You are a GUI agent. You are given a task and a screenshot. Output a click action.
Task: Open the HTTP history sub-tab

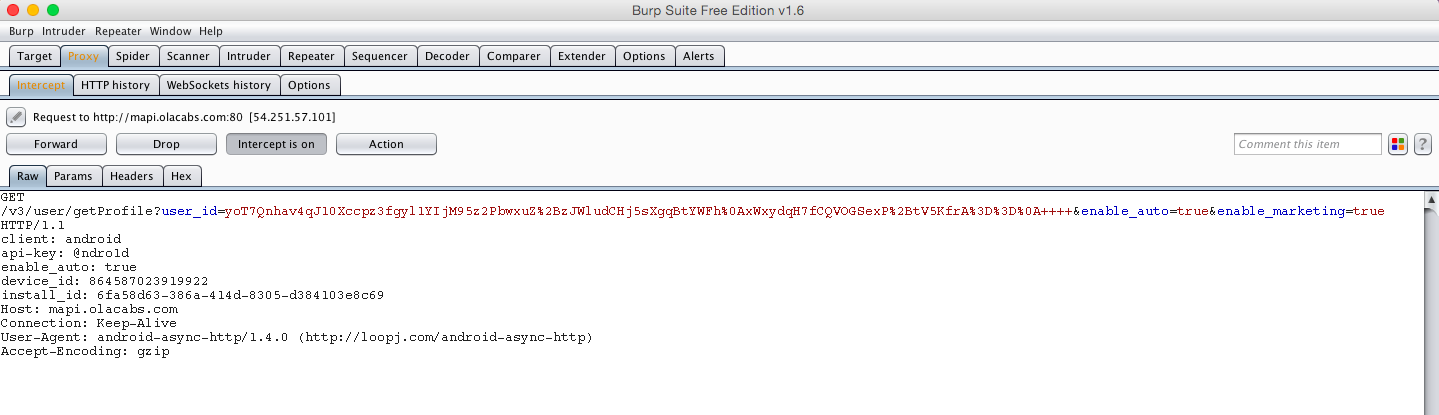click(x=116, y=85)
